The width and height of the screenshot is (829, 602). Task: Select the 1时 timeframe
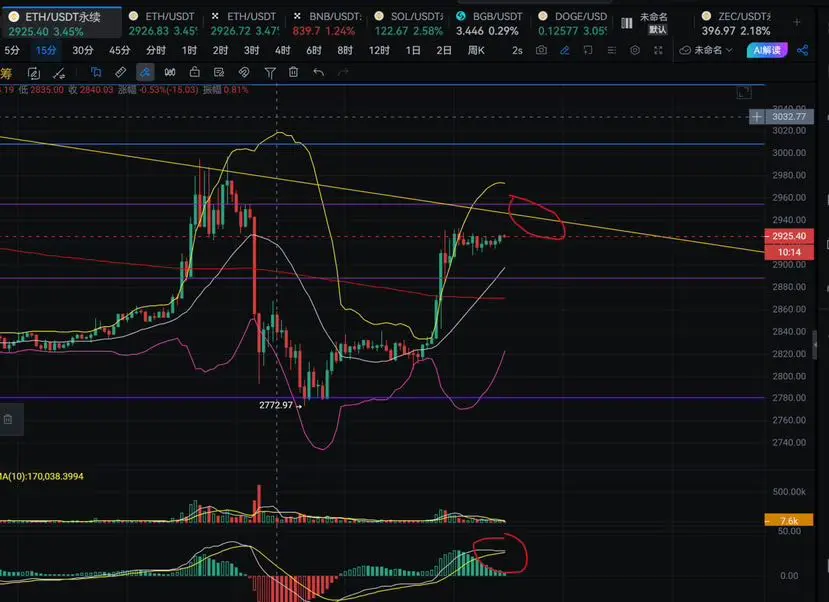(189, 50)
